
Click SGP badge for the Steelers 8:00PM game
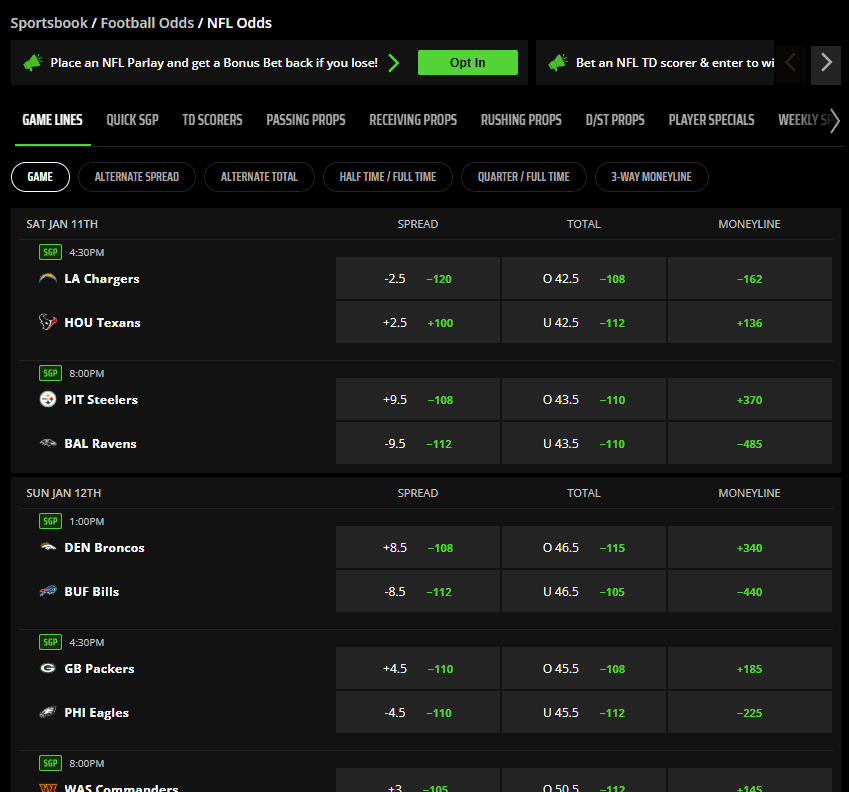pos(50,374)
